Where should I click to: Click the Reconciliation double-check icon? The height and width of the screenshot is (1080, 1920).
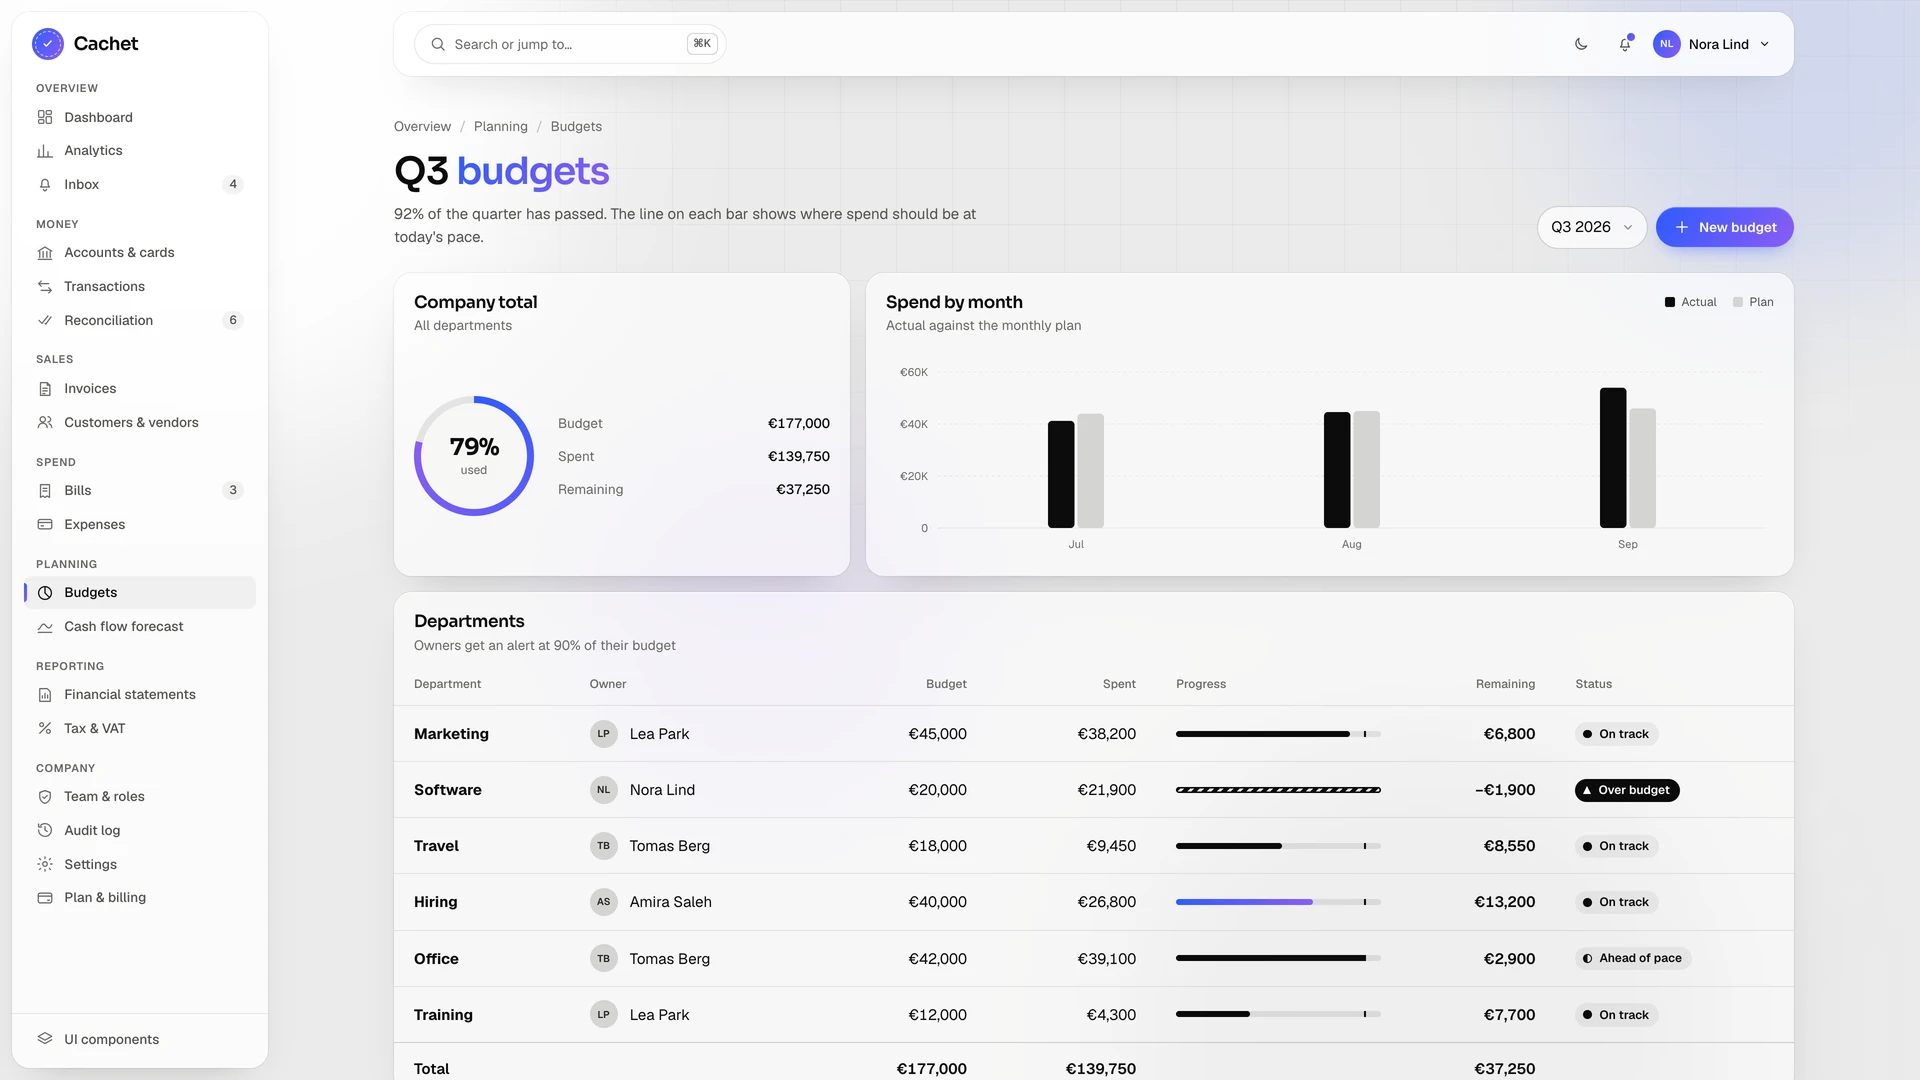click(x=45, y=321)
